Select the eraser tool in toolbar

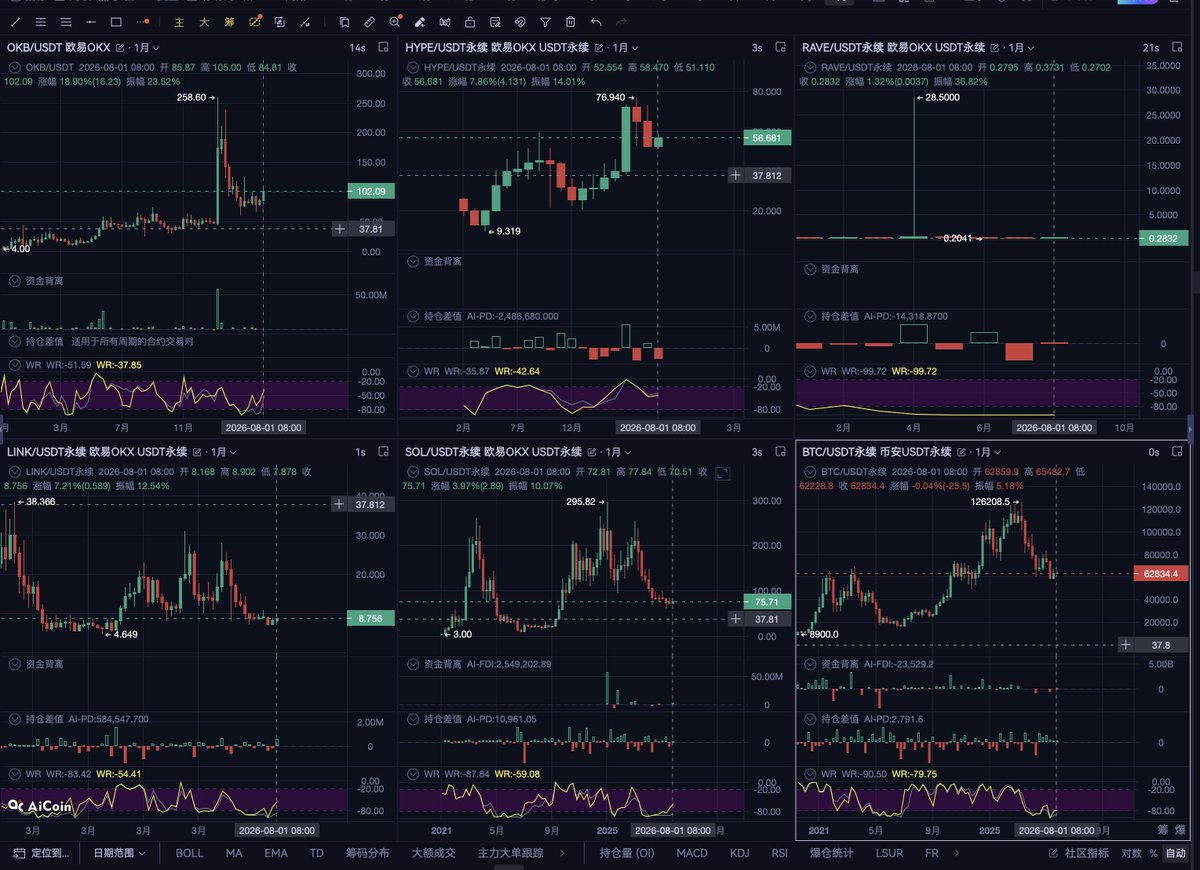[420, 21]
